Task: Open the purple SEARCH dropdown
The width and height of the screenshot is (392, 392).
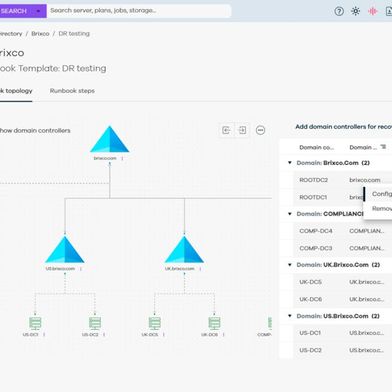Action: pyautogui.click(x=38, y=11)
